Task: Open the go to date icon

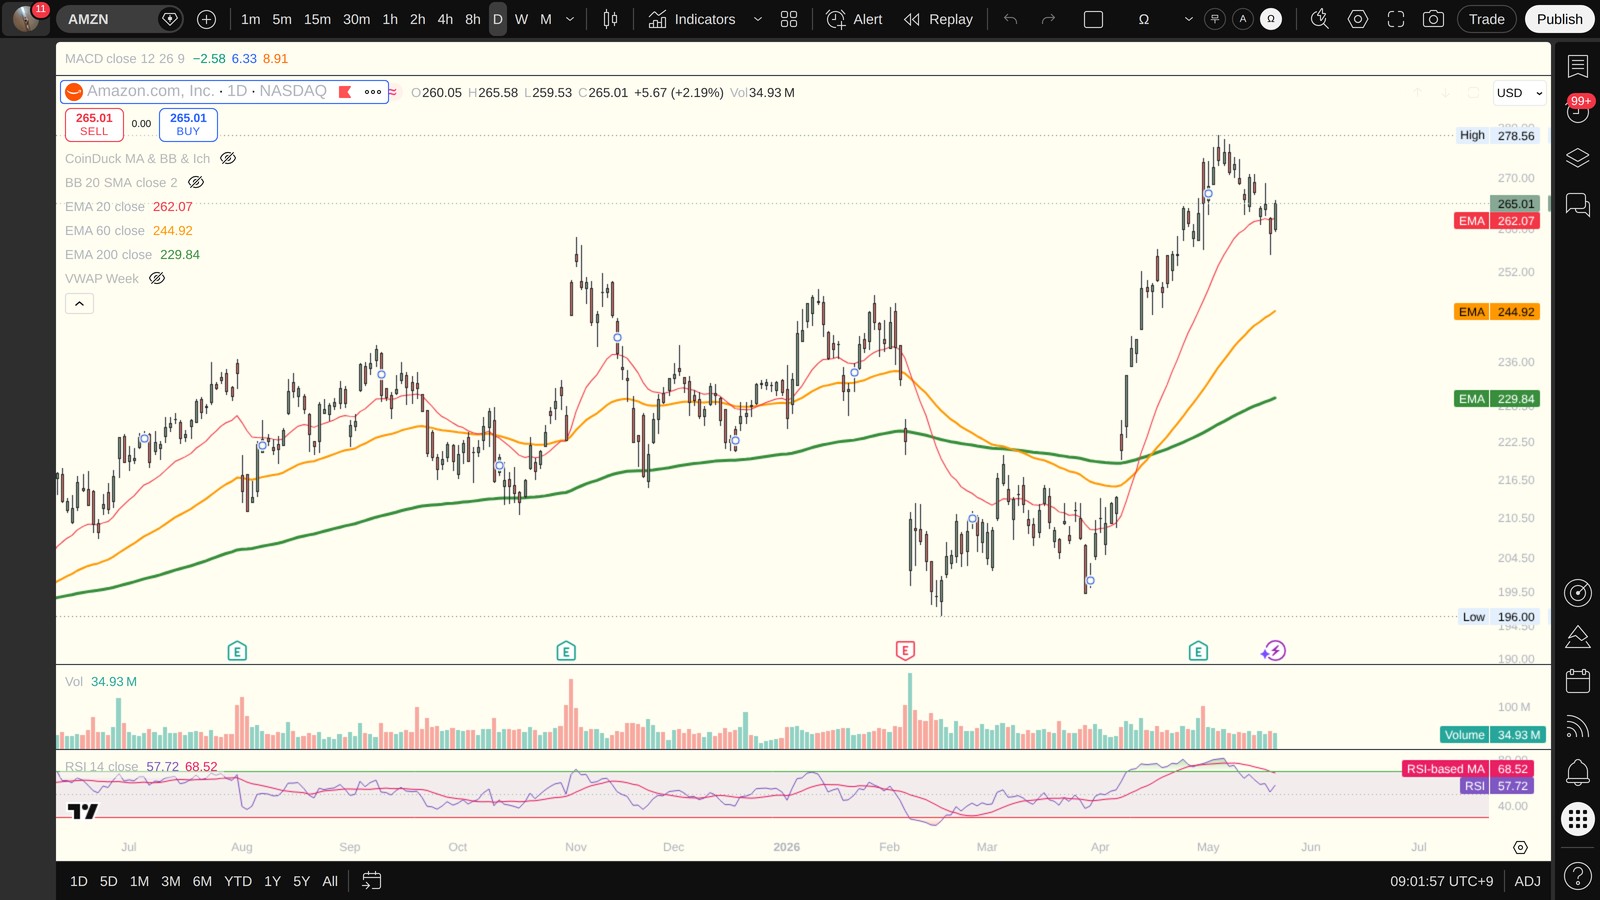Action: pos(371,881)
